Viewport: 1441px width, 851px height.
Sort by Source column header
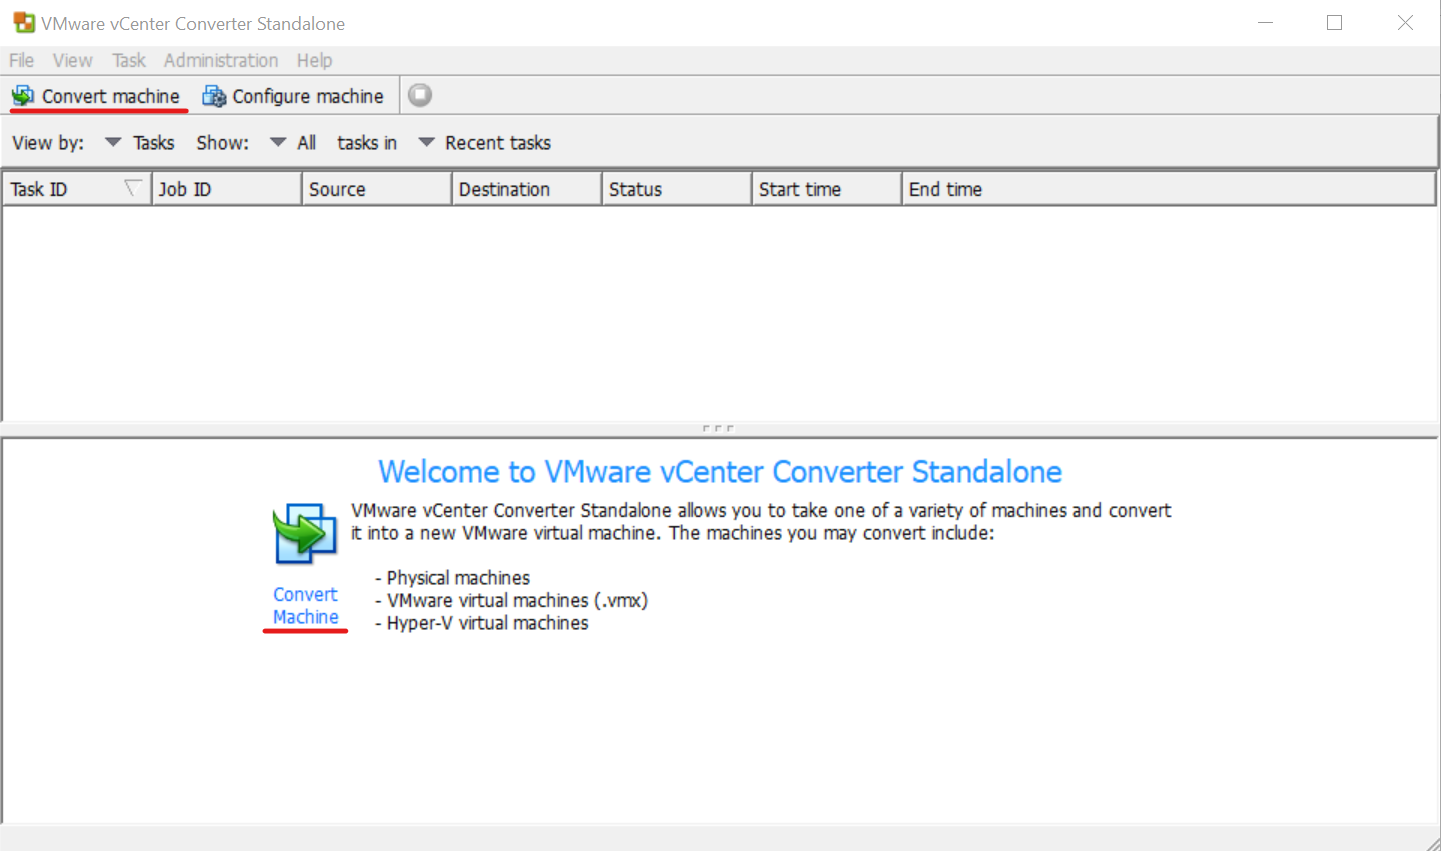[377, 189]
